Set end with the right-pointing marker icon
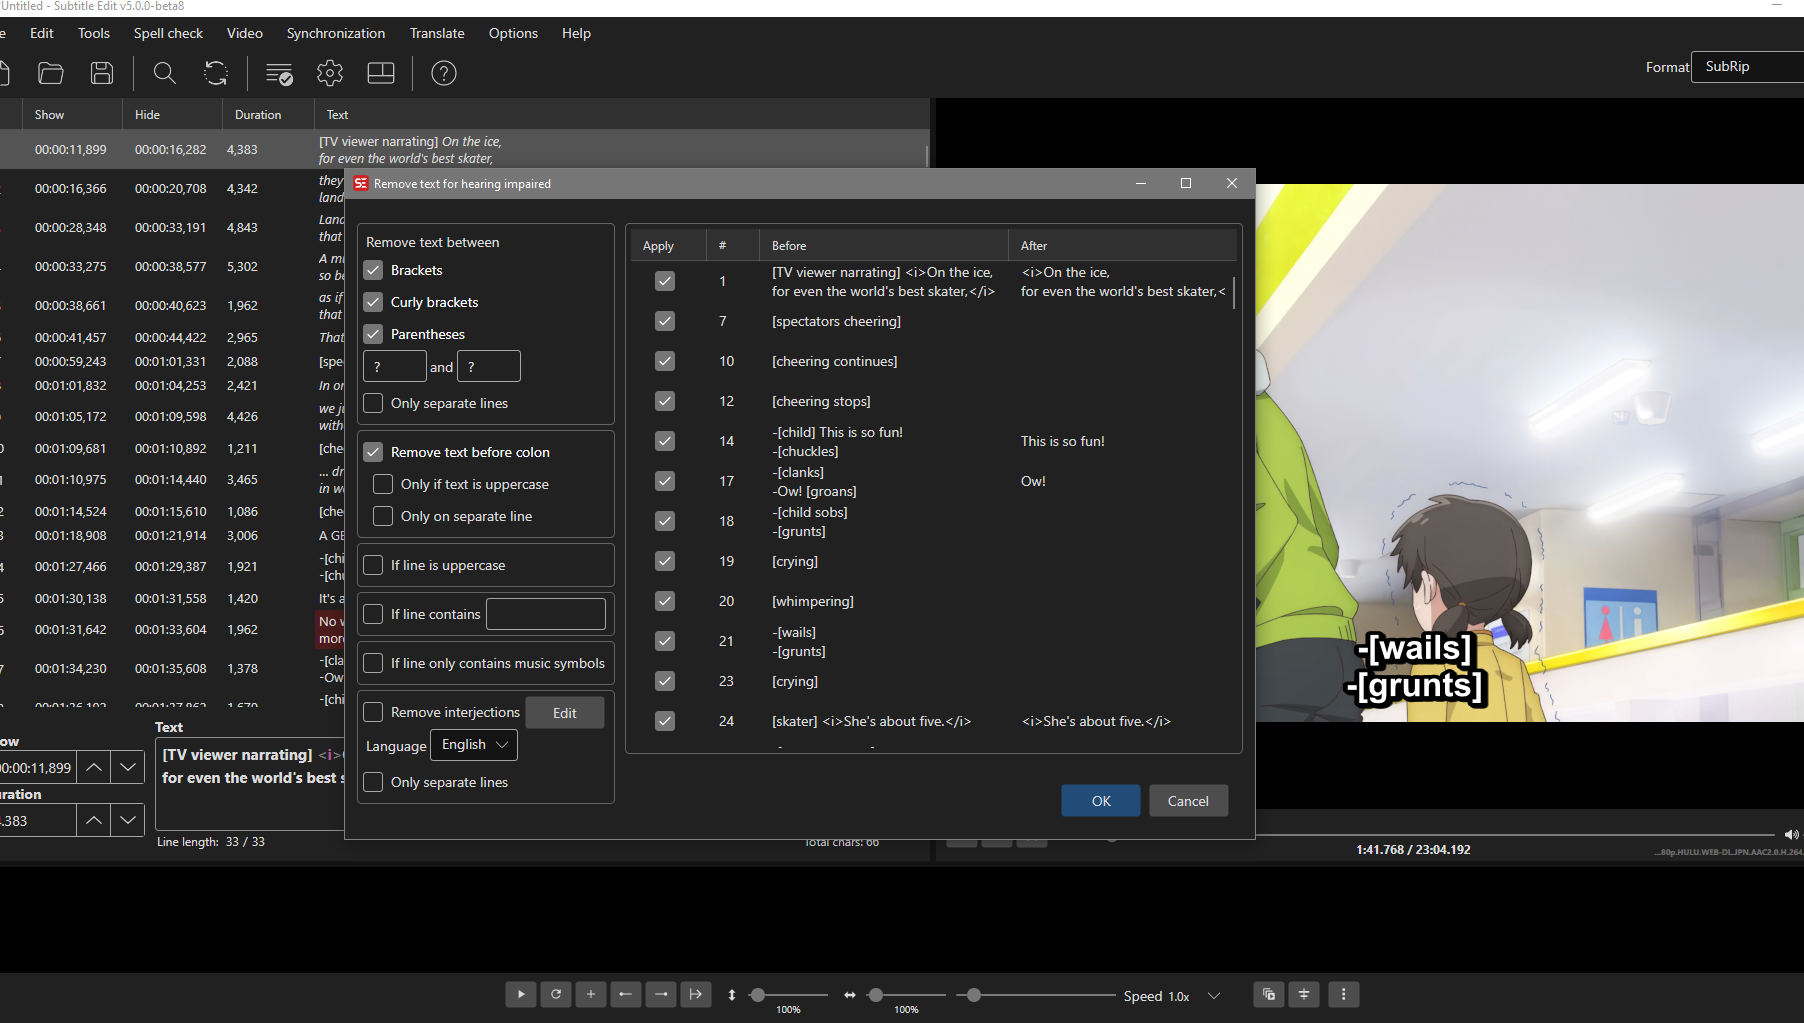 point(661,994)
